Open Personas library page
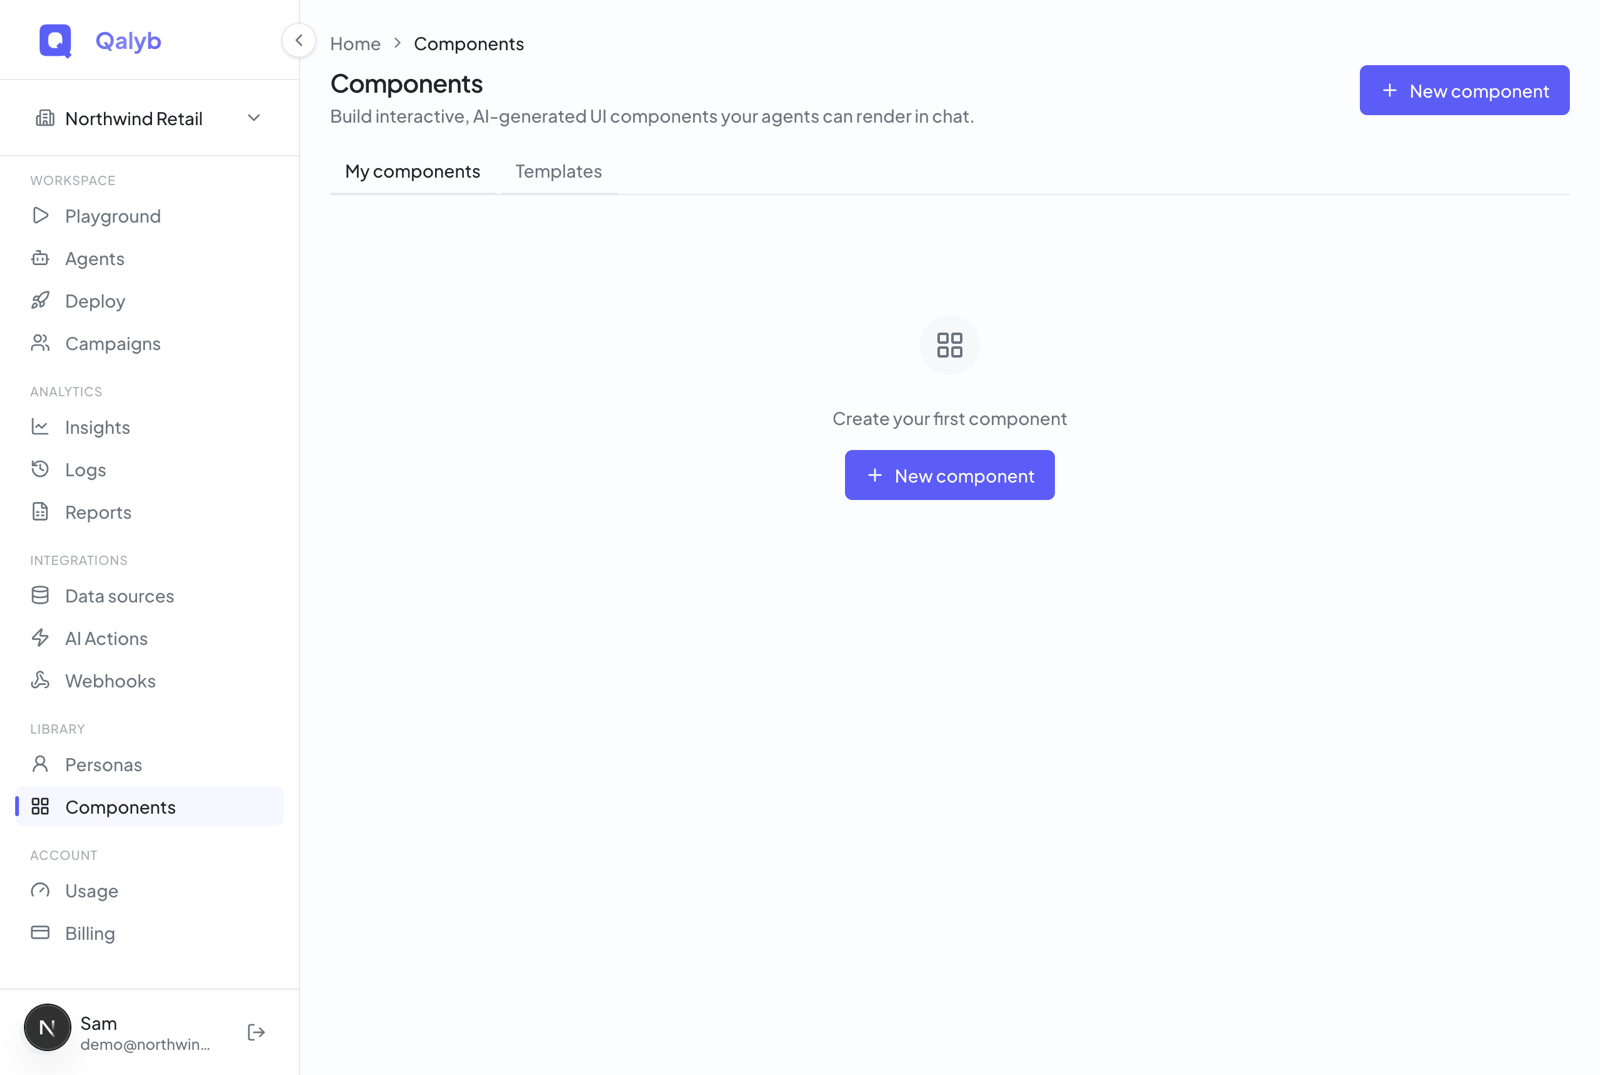1600x1075 pixels. click(150, 765)
